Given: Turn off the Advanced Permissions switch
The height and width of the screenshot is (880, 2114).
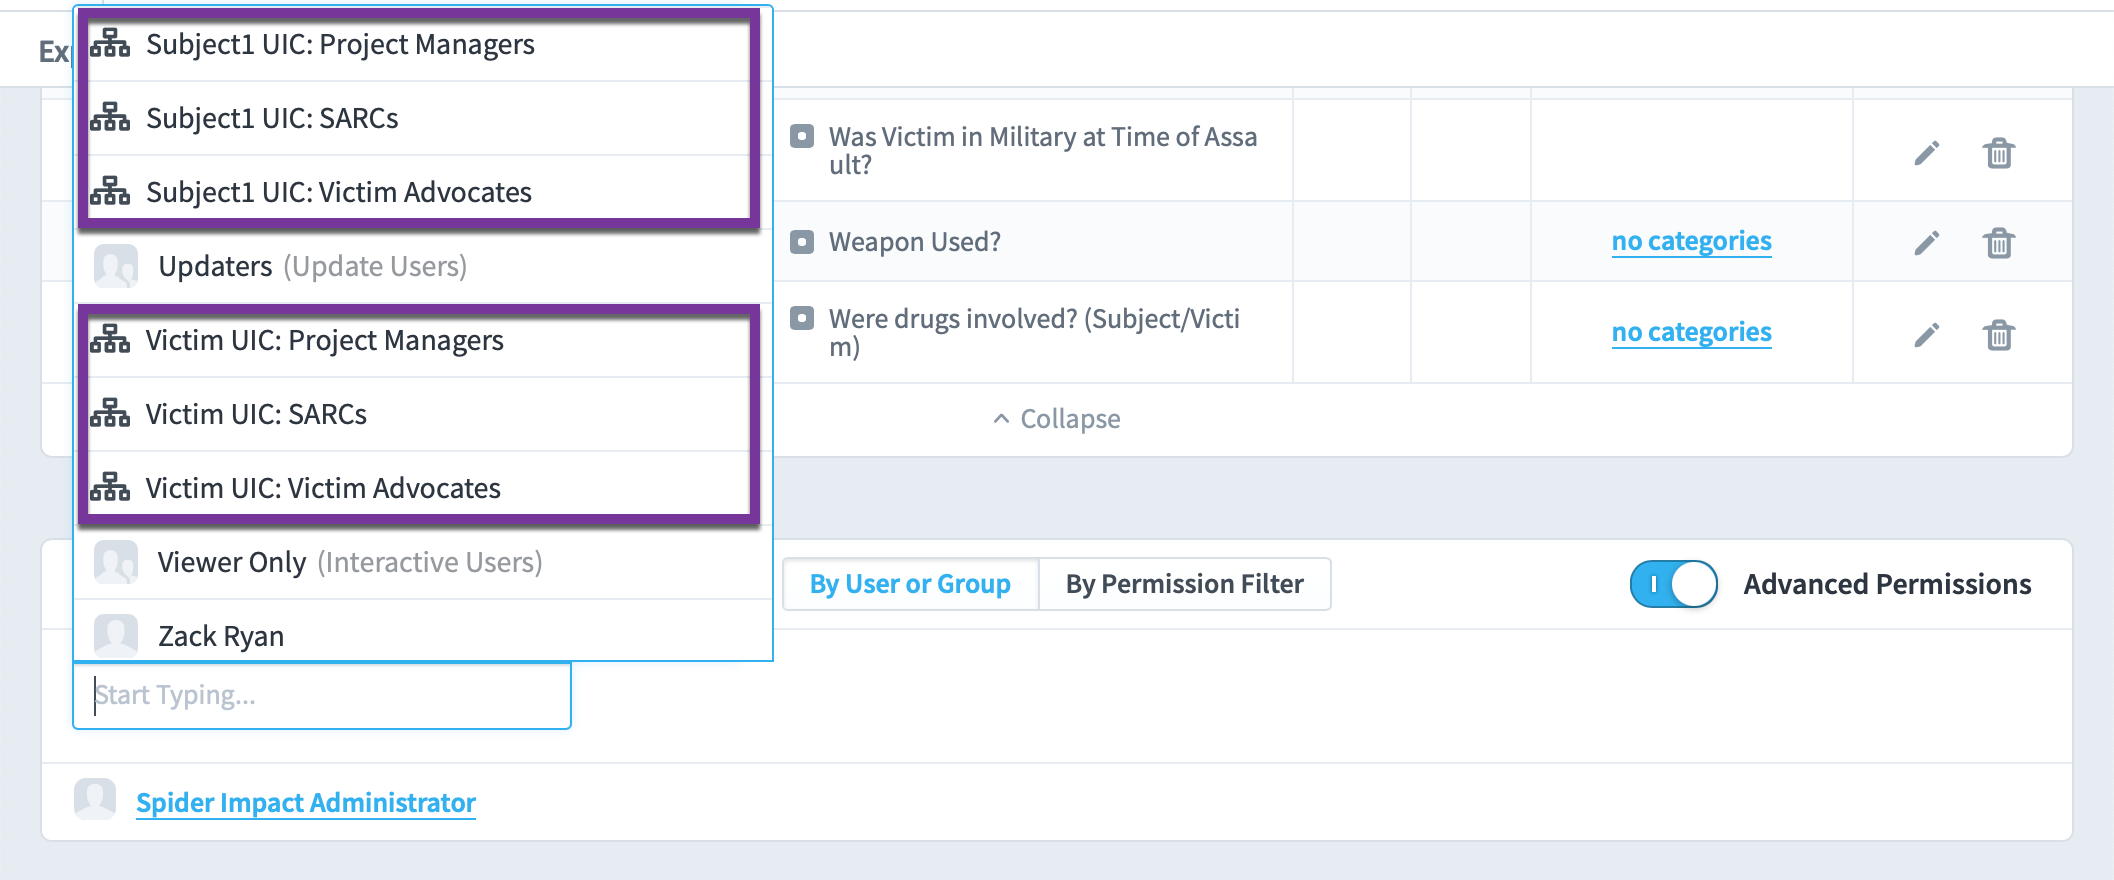Looking at the screenshot, I should point(1673,584).
